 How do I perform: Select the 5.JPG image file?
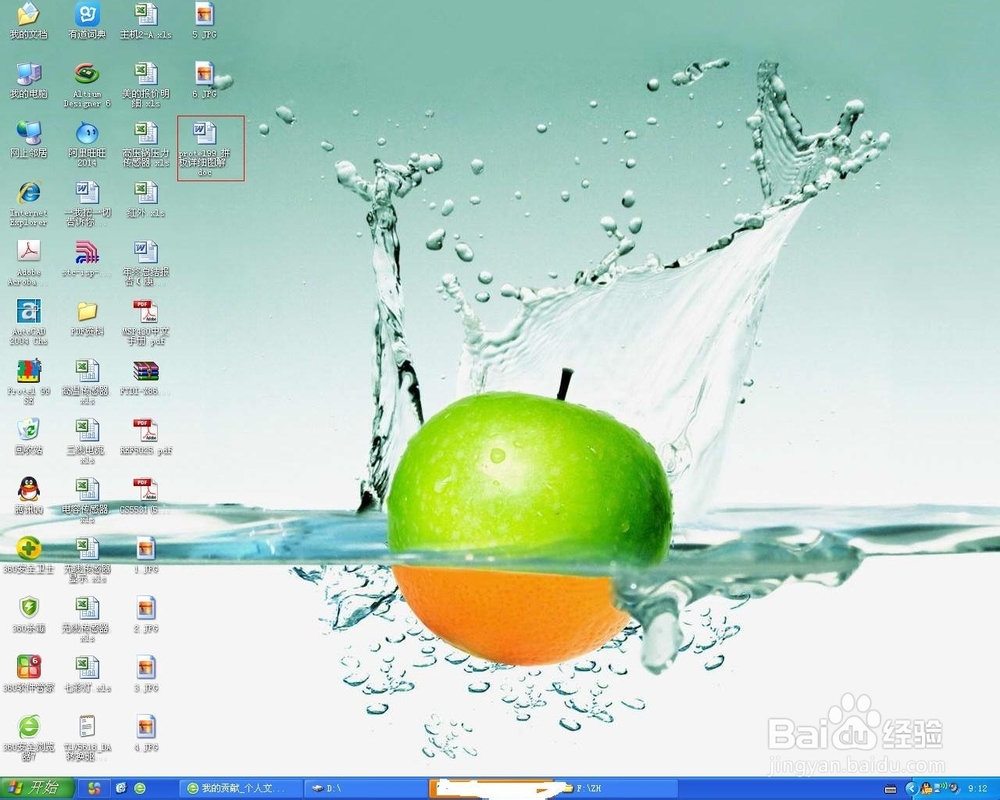click(204, 22)
